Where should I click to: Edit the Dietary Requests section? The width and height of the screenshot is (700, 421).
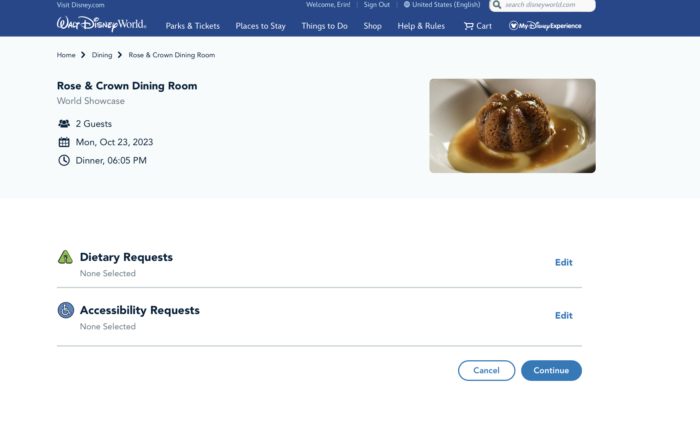(563, 263)
